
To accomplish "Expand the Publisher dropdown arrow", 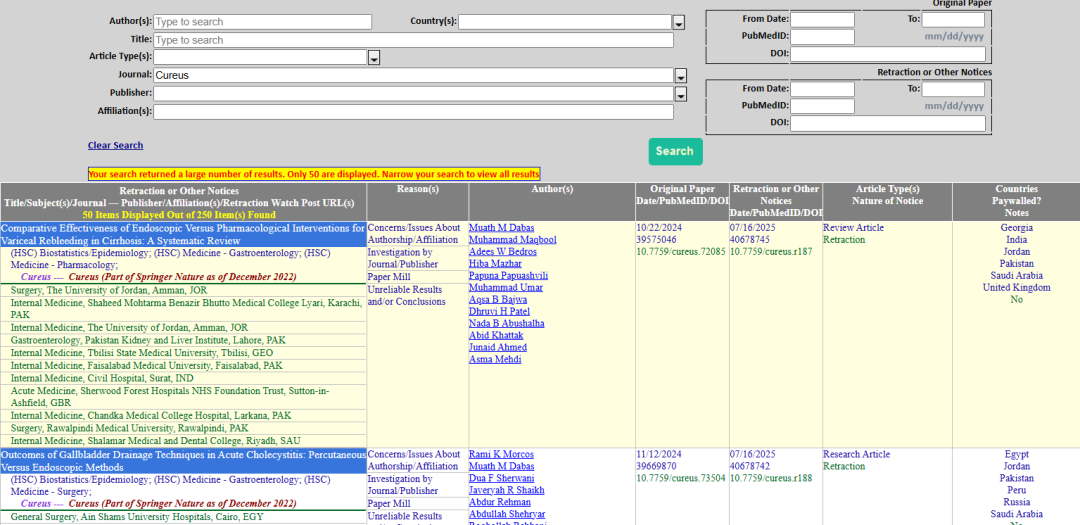I will point(680,94).
